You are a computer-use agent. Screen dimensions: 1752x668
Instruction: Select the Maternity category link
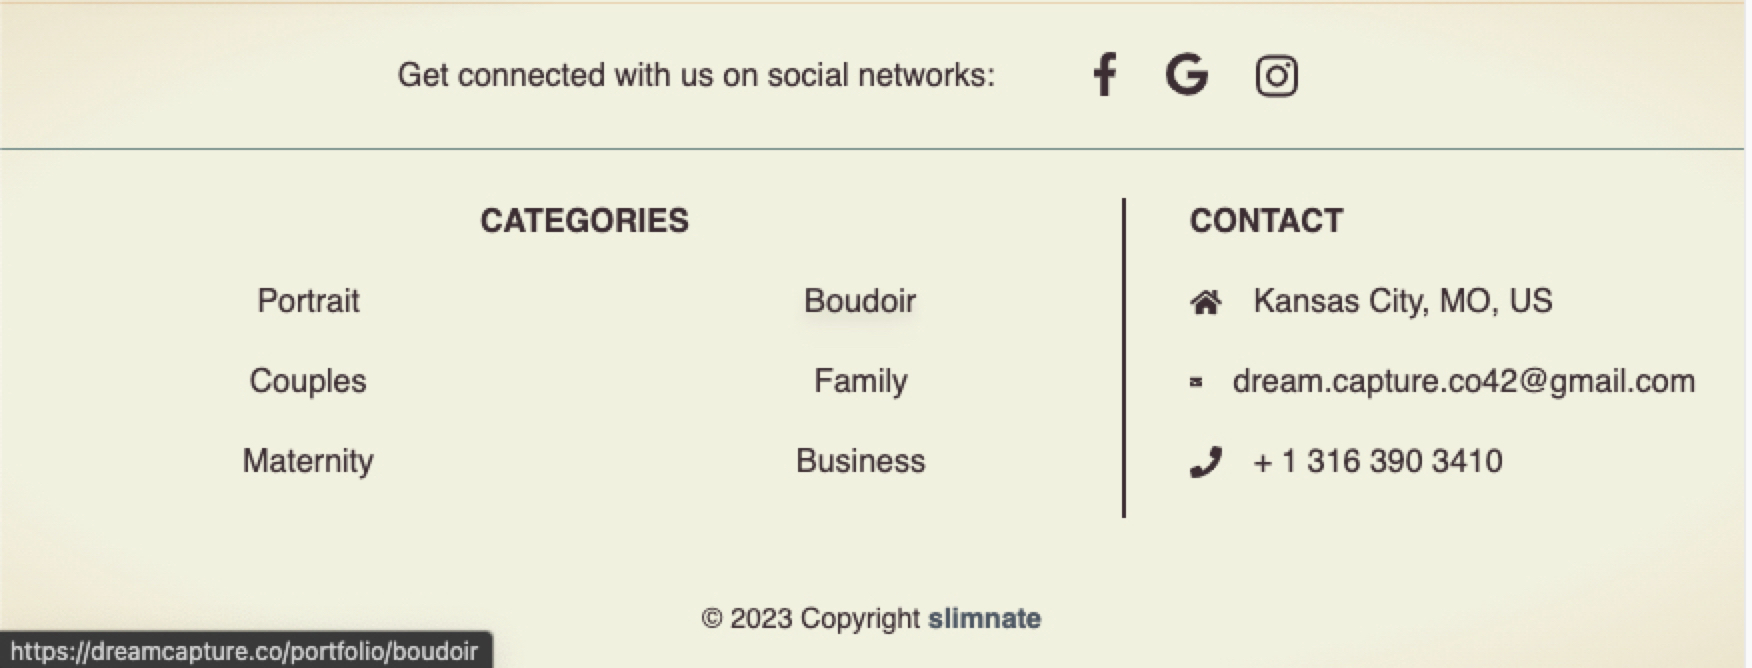(308, 461)
